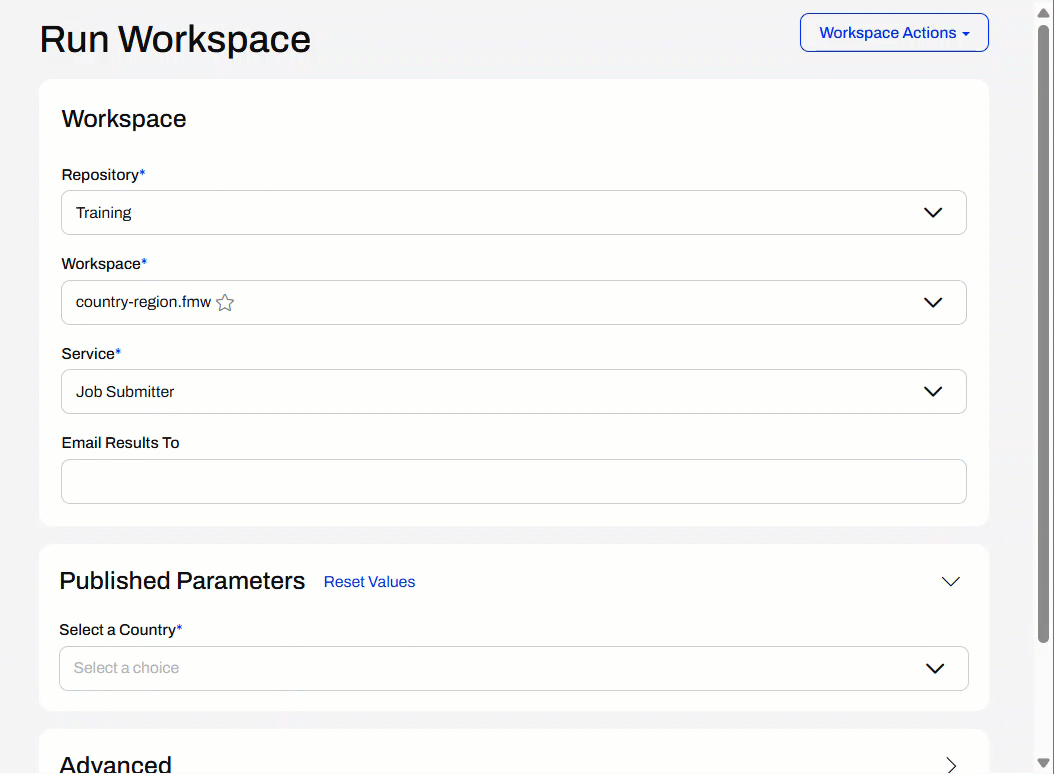Expand the Advanced section arrow

click(950, 764)
